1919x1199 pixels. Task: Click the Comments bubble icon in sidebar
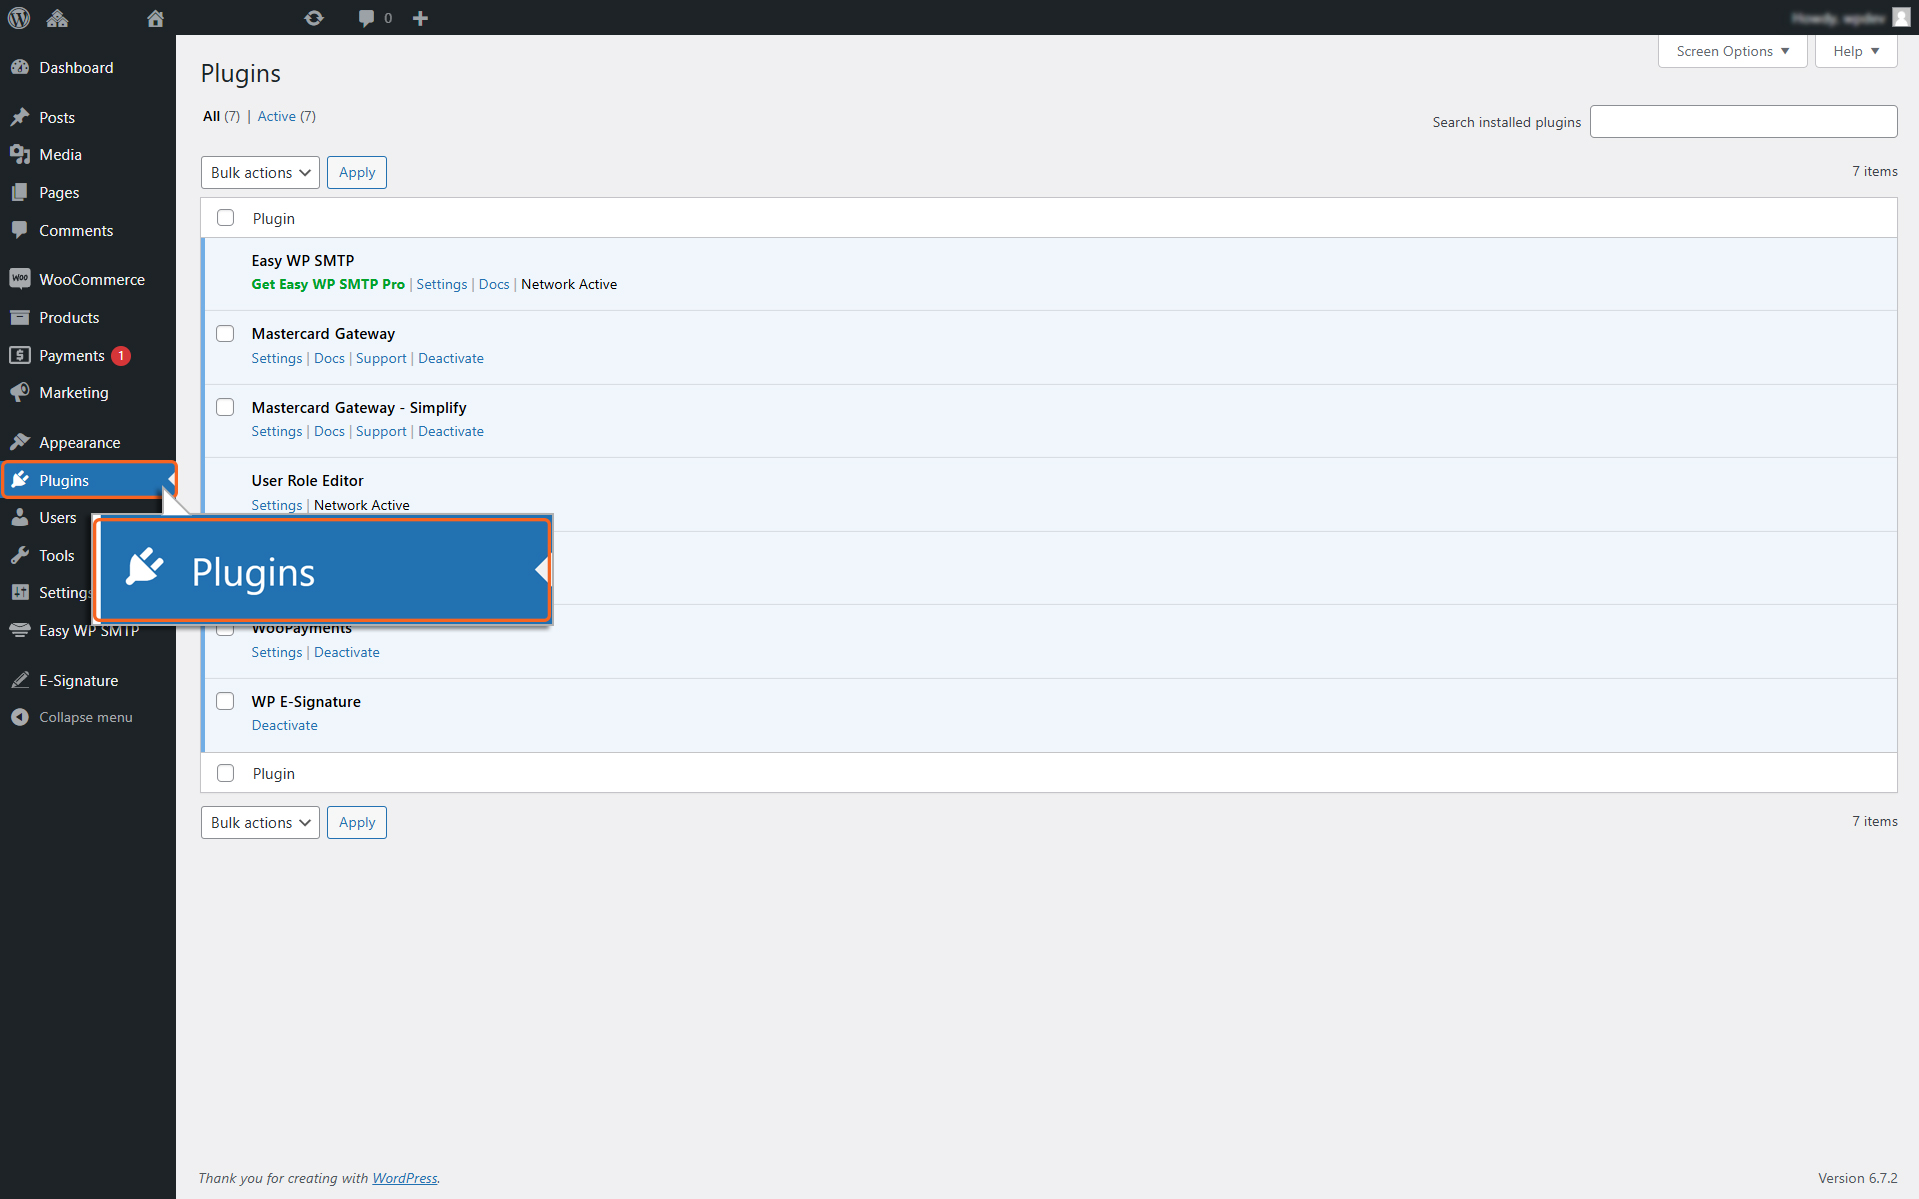tap(20, 230)
